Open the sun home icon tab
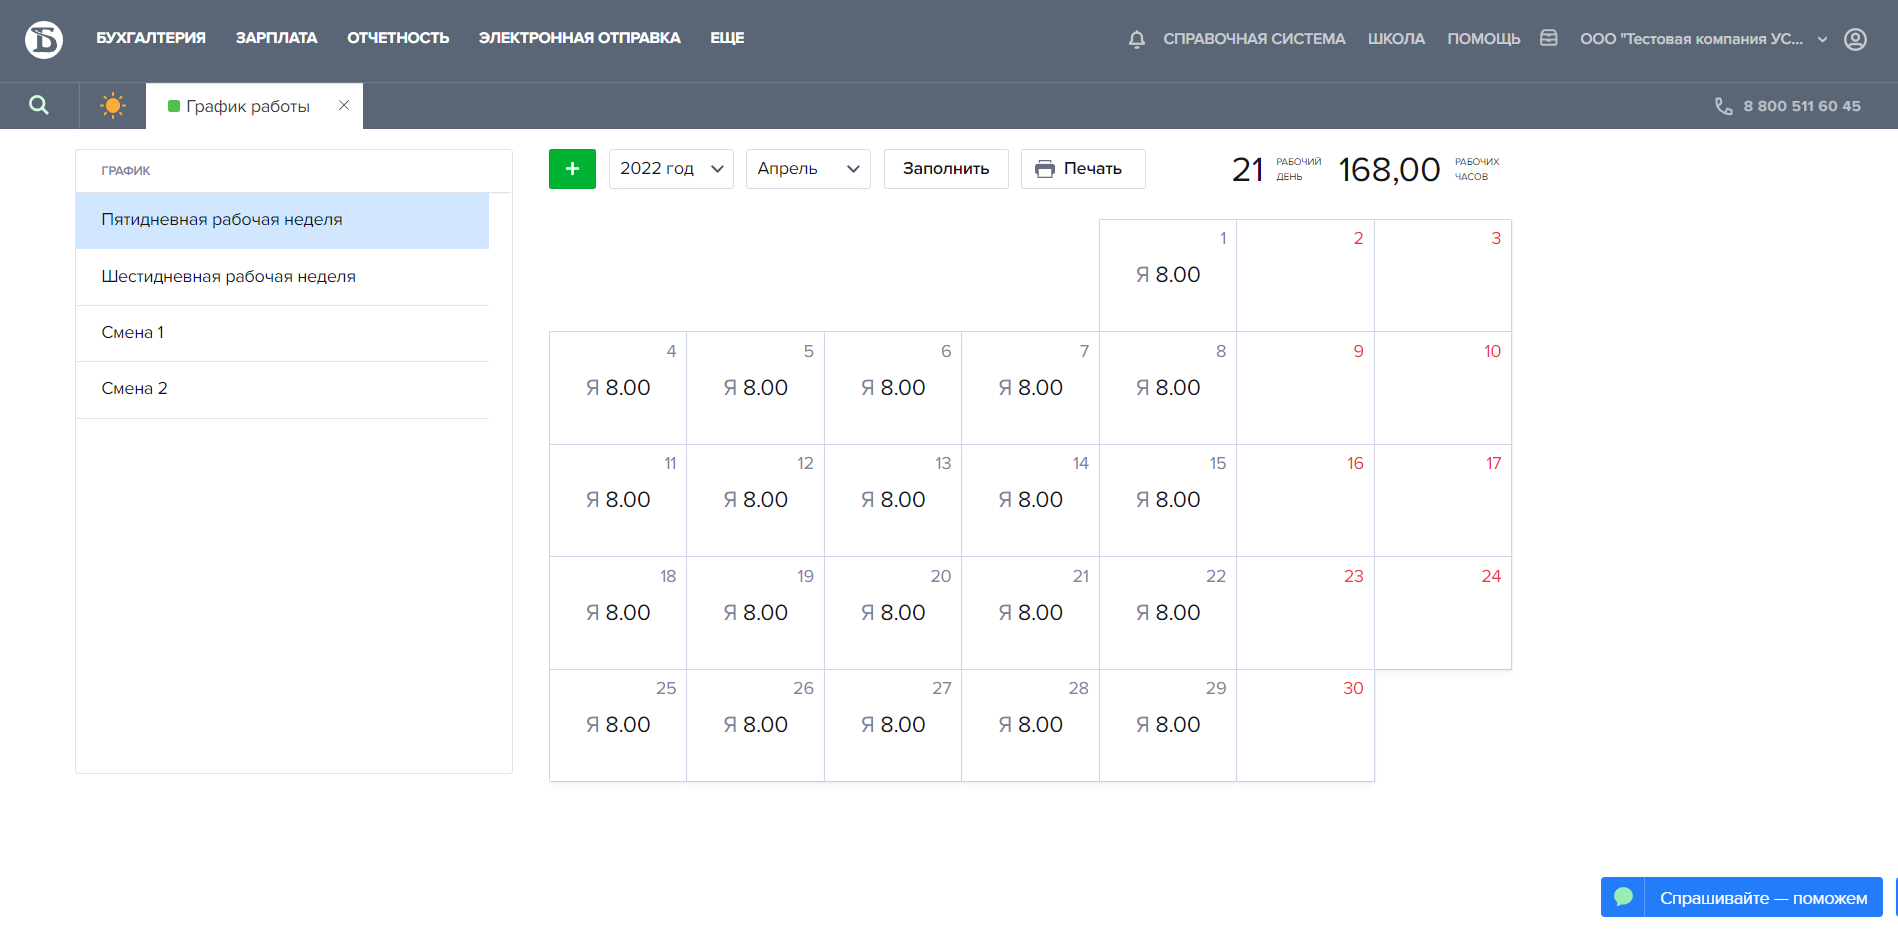Image resolution: width=1898 pixels, height=939 pixels. point(113,105)
